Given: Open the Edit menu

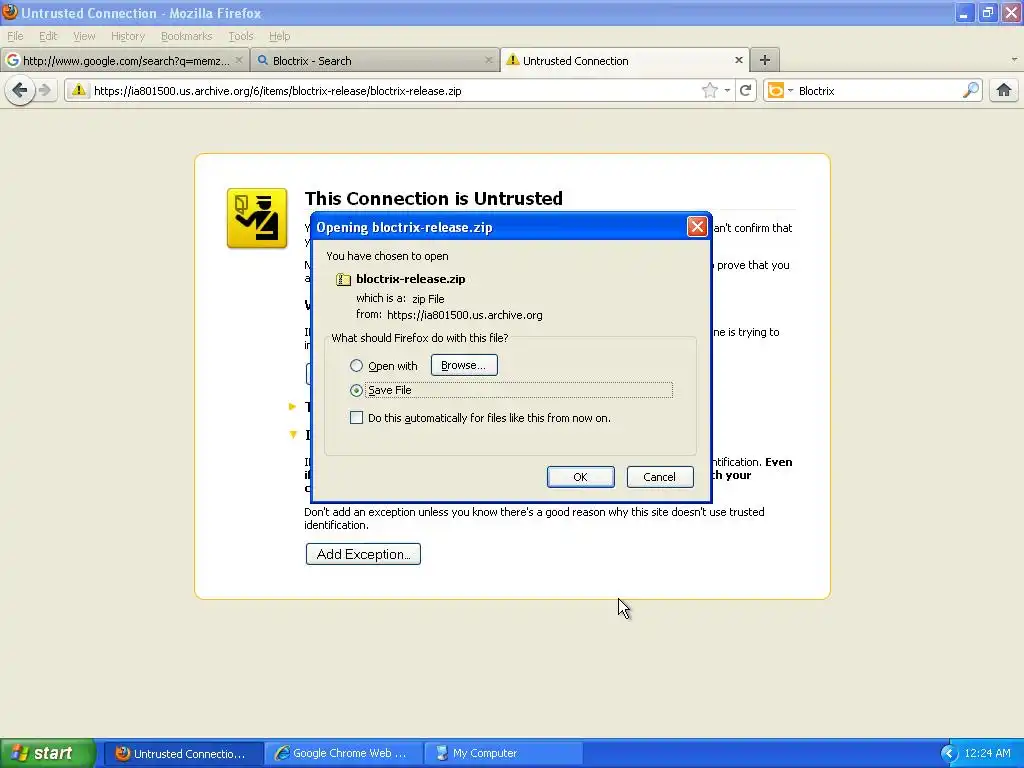Looking at the screenshot, I should click(48, 36).
